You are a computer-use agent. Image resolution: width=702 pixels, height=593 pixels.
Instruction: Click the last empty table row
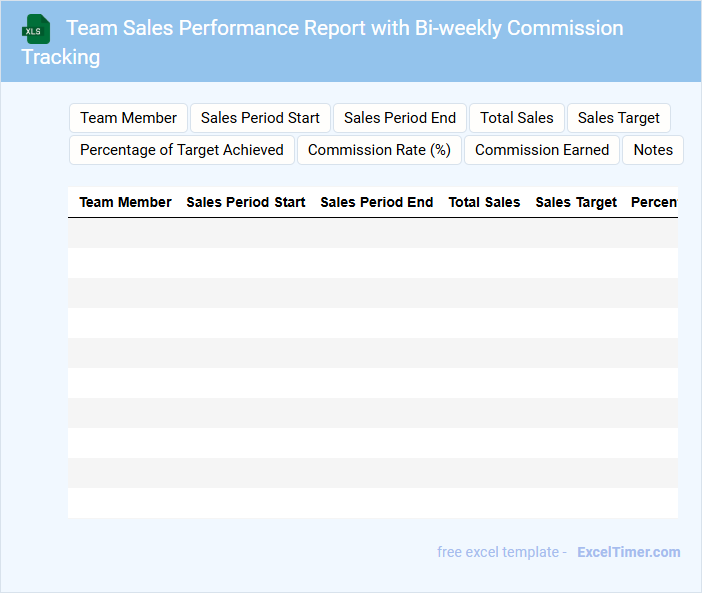(x=372, y=503)
